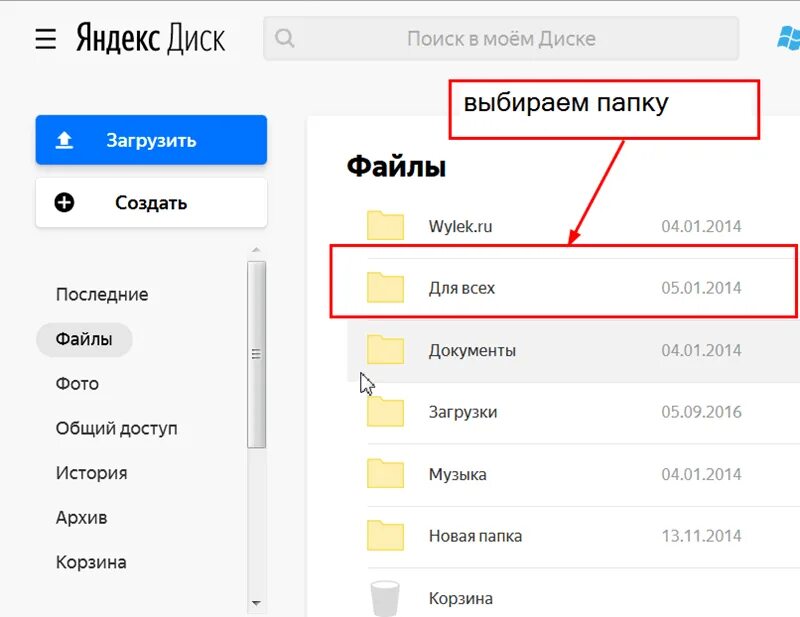Click date 05.09.2016 of Загрузки
This screenshot has width=800, height=617.
tap(701, 412)
